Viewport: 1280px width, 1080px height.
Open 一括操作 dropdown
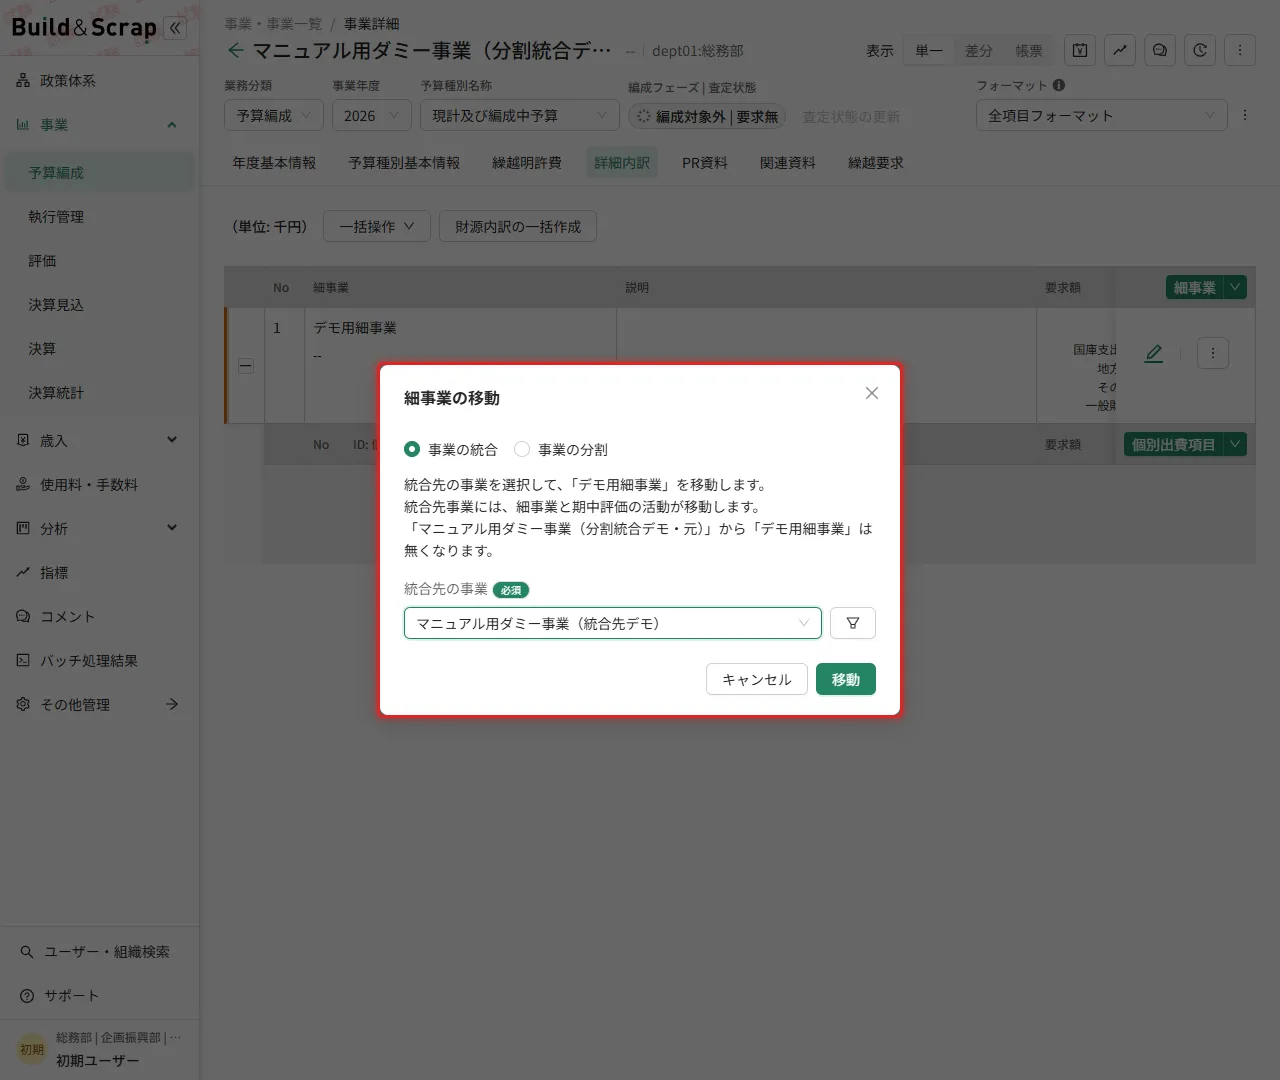[377, 227]
